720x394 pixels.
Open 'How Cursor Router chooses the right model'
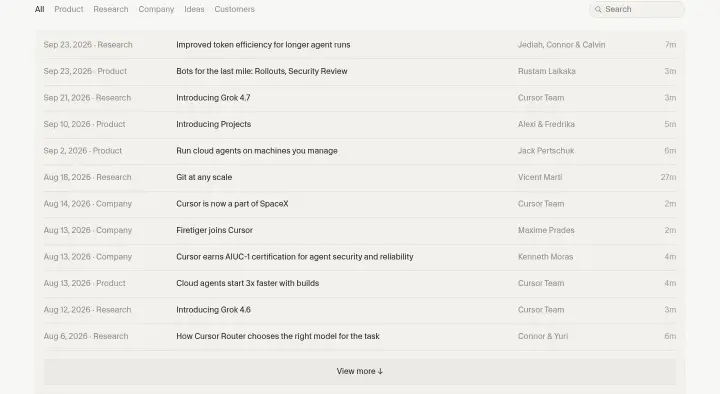coord(278,336)
